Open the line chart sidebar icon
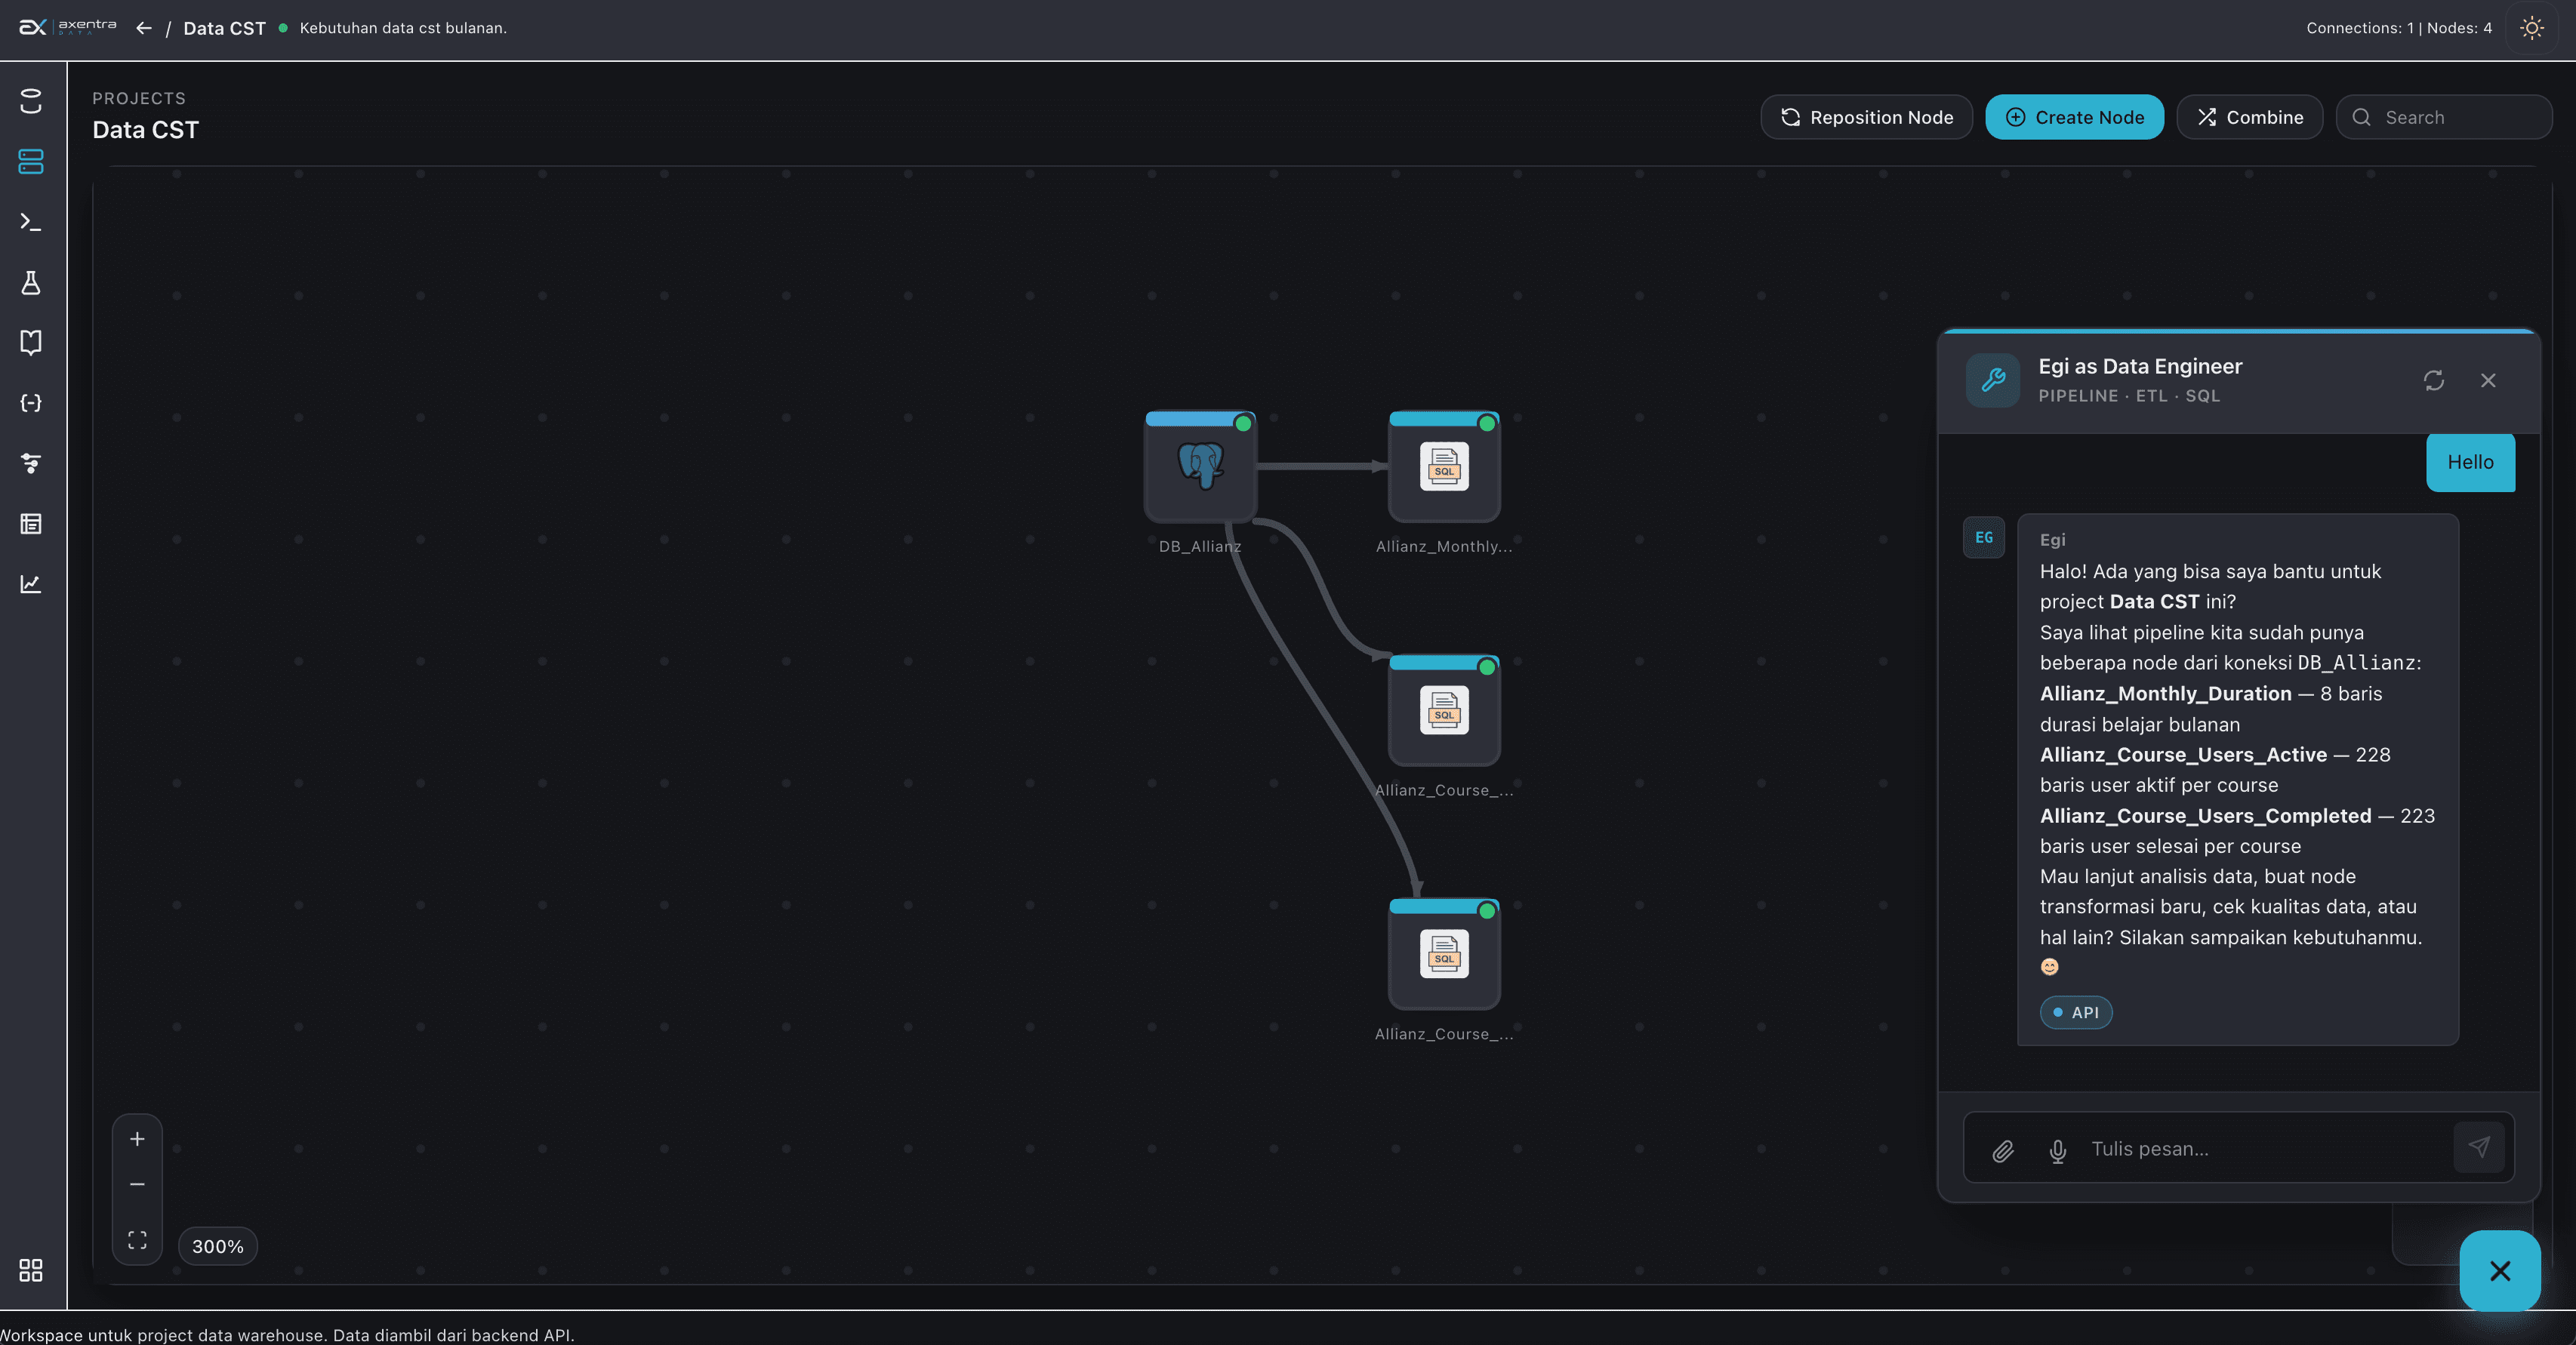This screenshot has width=2576, height=1345. 31,584
